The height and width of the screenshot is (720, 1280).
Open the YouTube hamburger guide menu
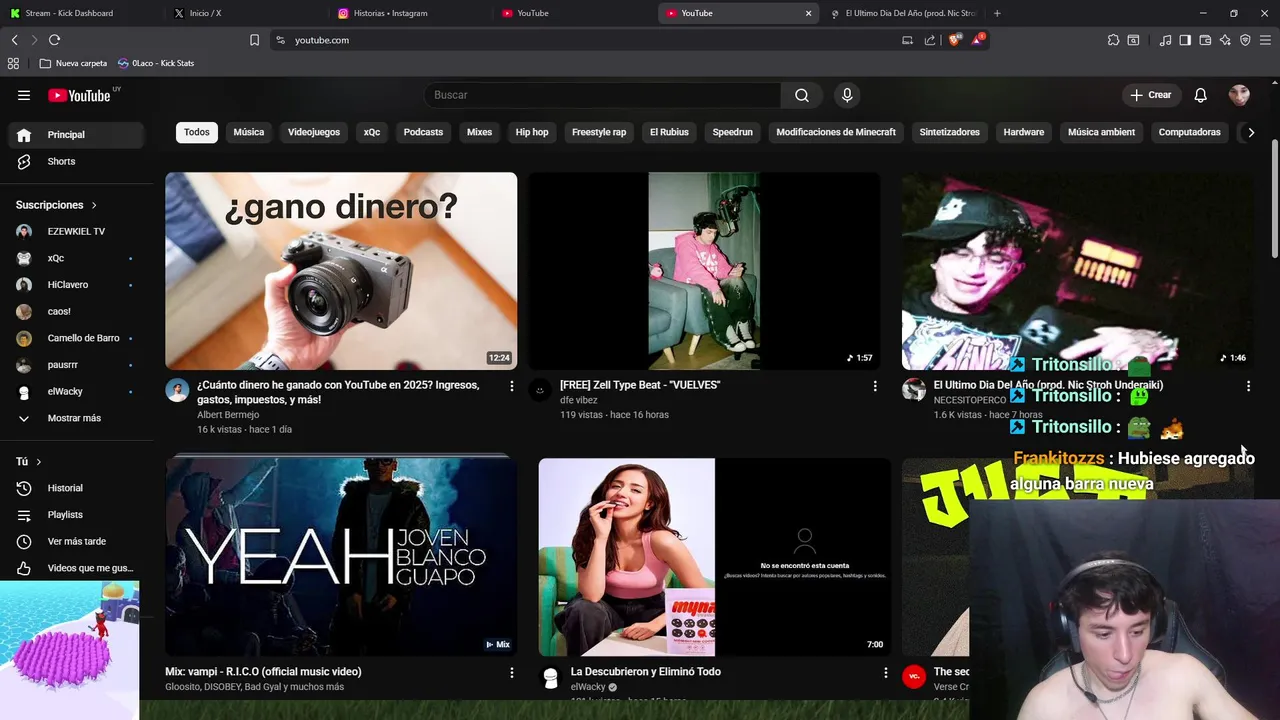tap(24, 95)
